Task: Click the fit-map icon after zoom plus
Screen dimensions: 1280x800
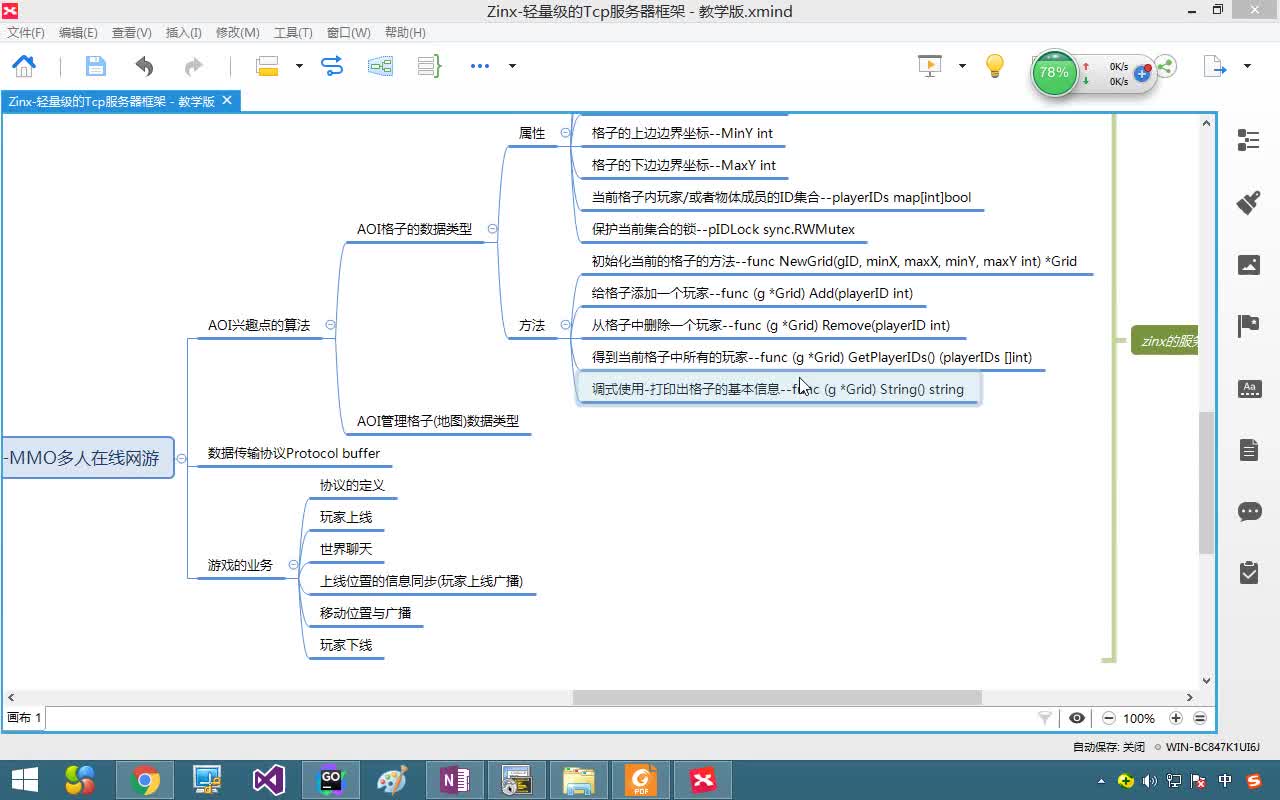Action: tap(1200, 718)
